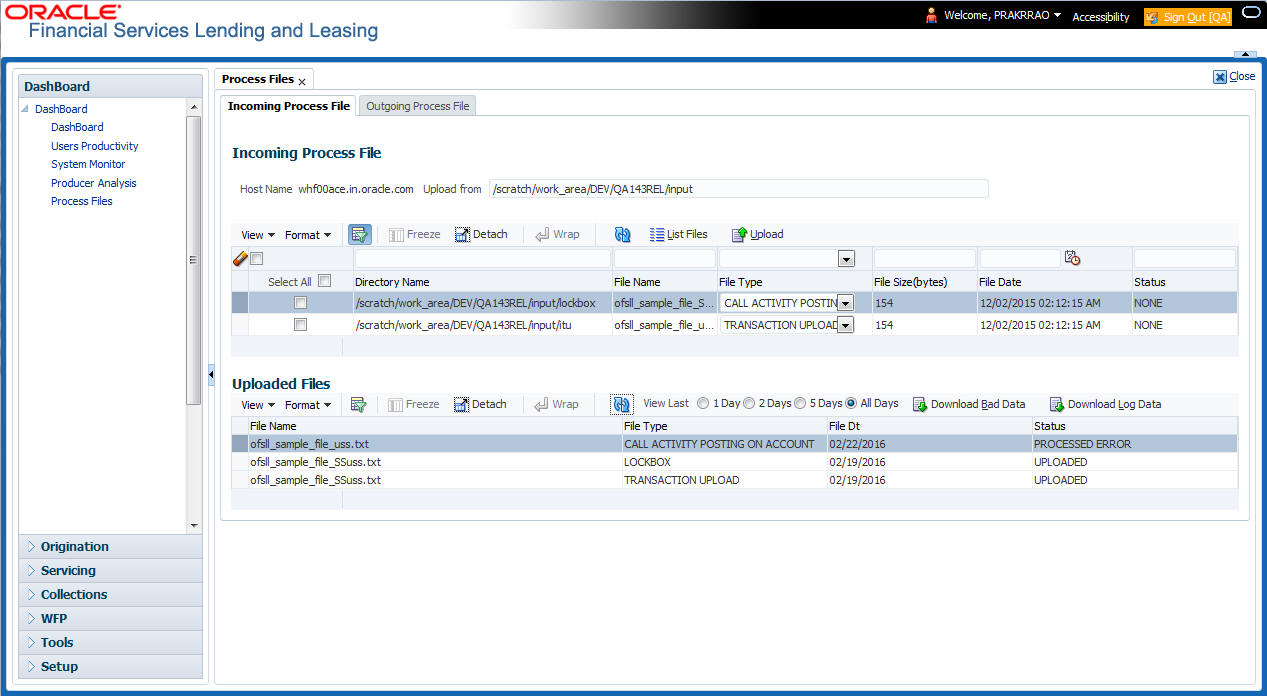Open Users Productivity in the DashBoard tree
The width and height of the screenshot is (1267, 696).
pyautogui.click(x=95, y=146)
